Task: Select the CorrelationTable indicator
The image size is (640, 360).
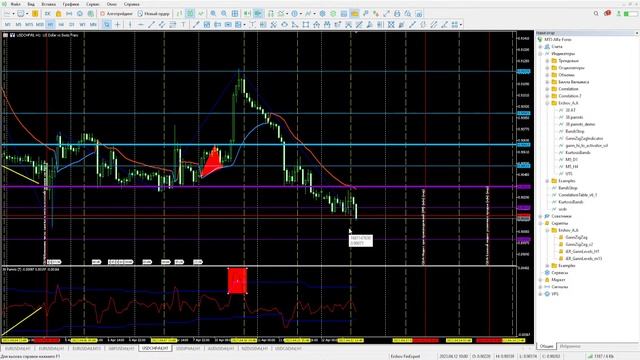Action: (578, 195)
